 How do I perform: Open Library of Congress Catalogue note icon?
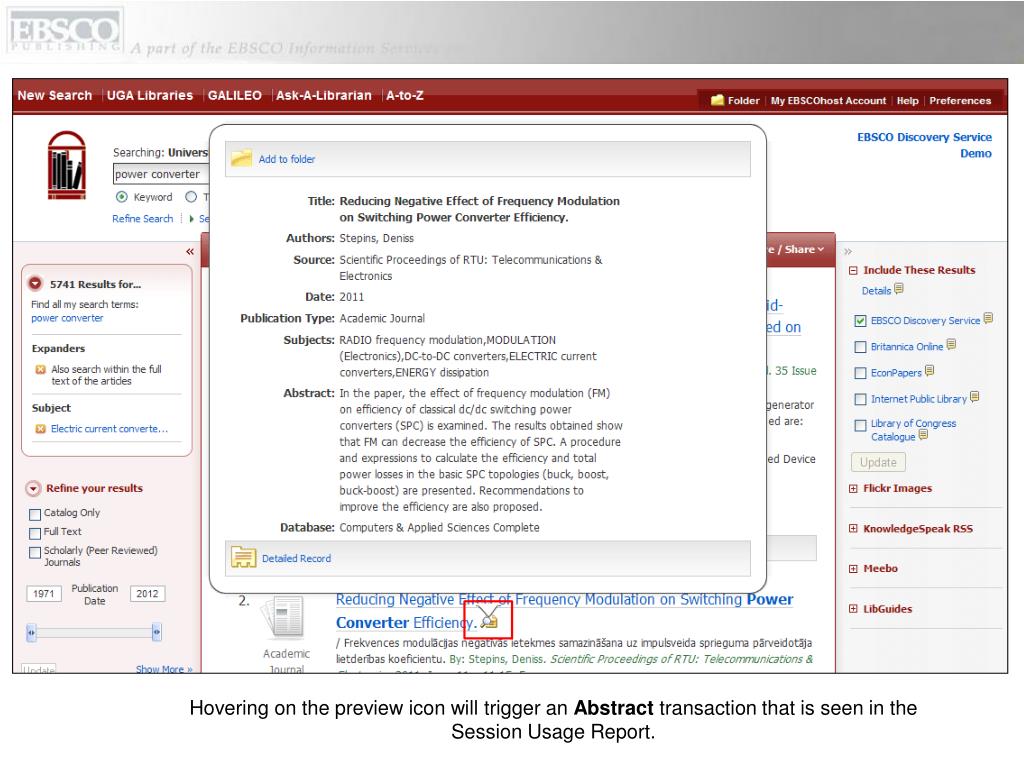[923, 435]
